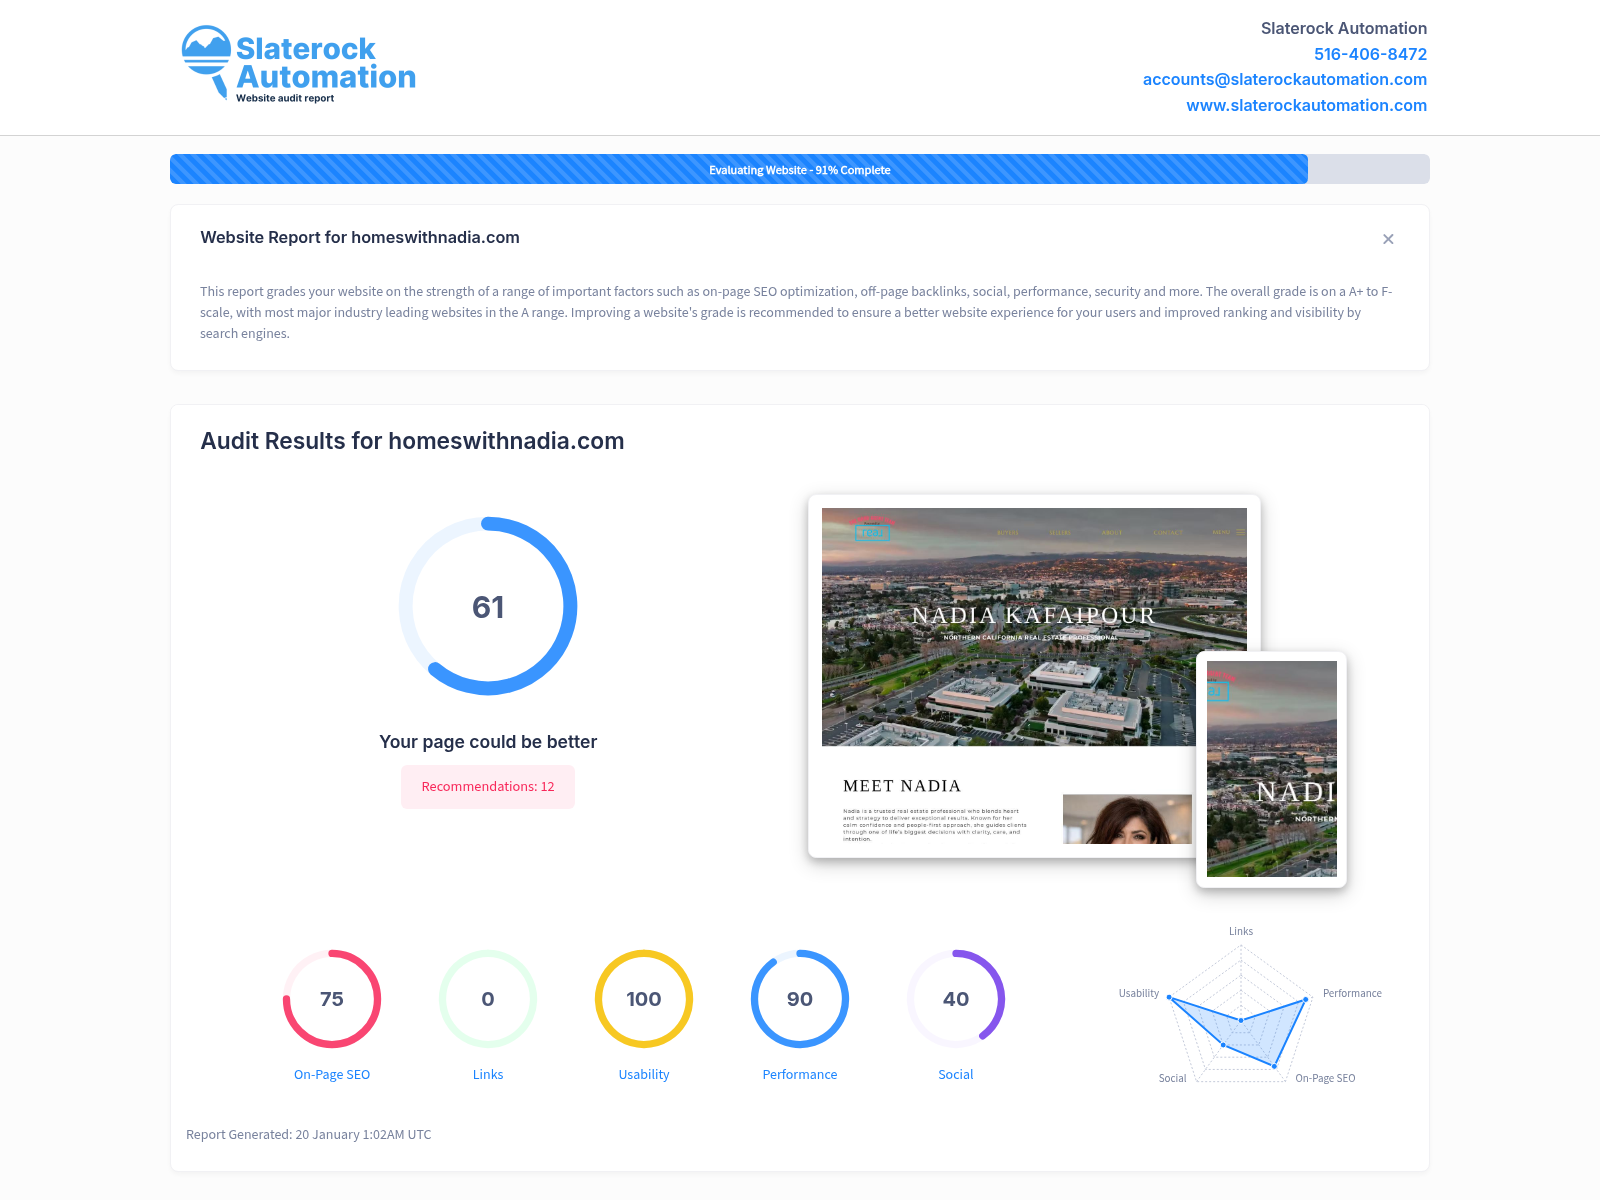
Task: Open the accounts@slaterockautomation.com email link
Action: 1285,79
